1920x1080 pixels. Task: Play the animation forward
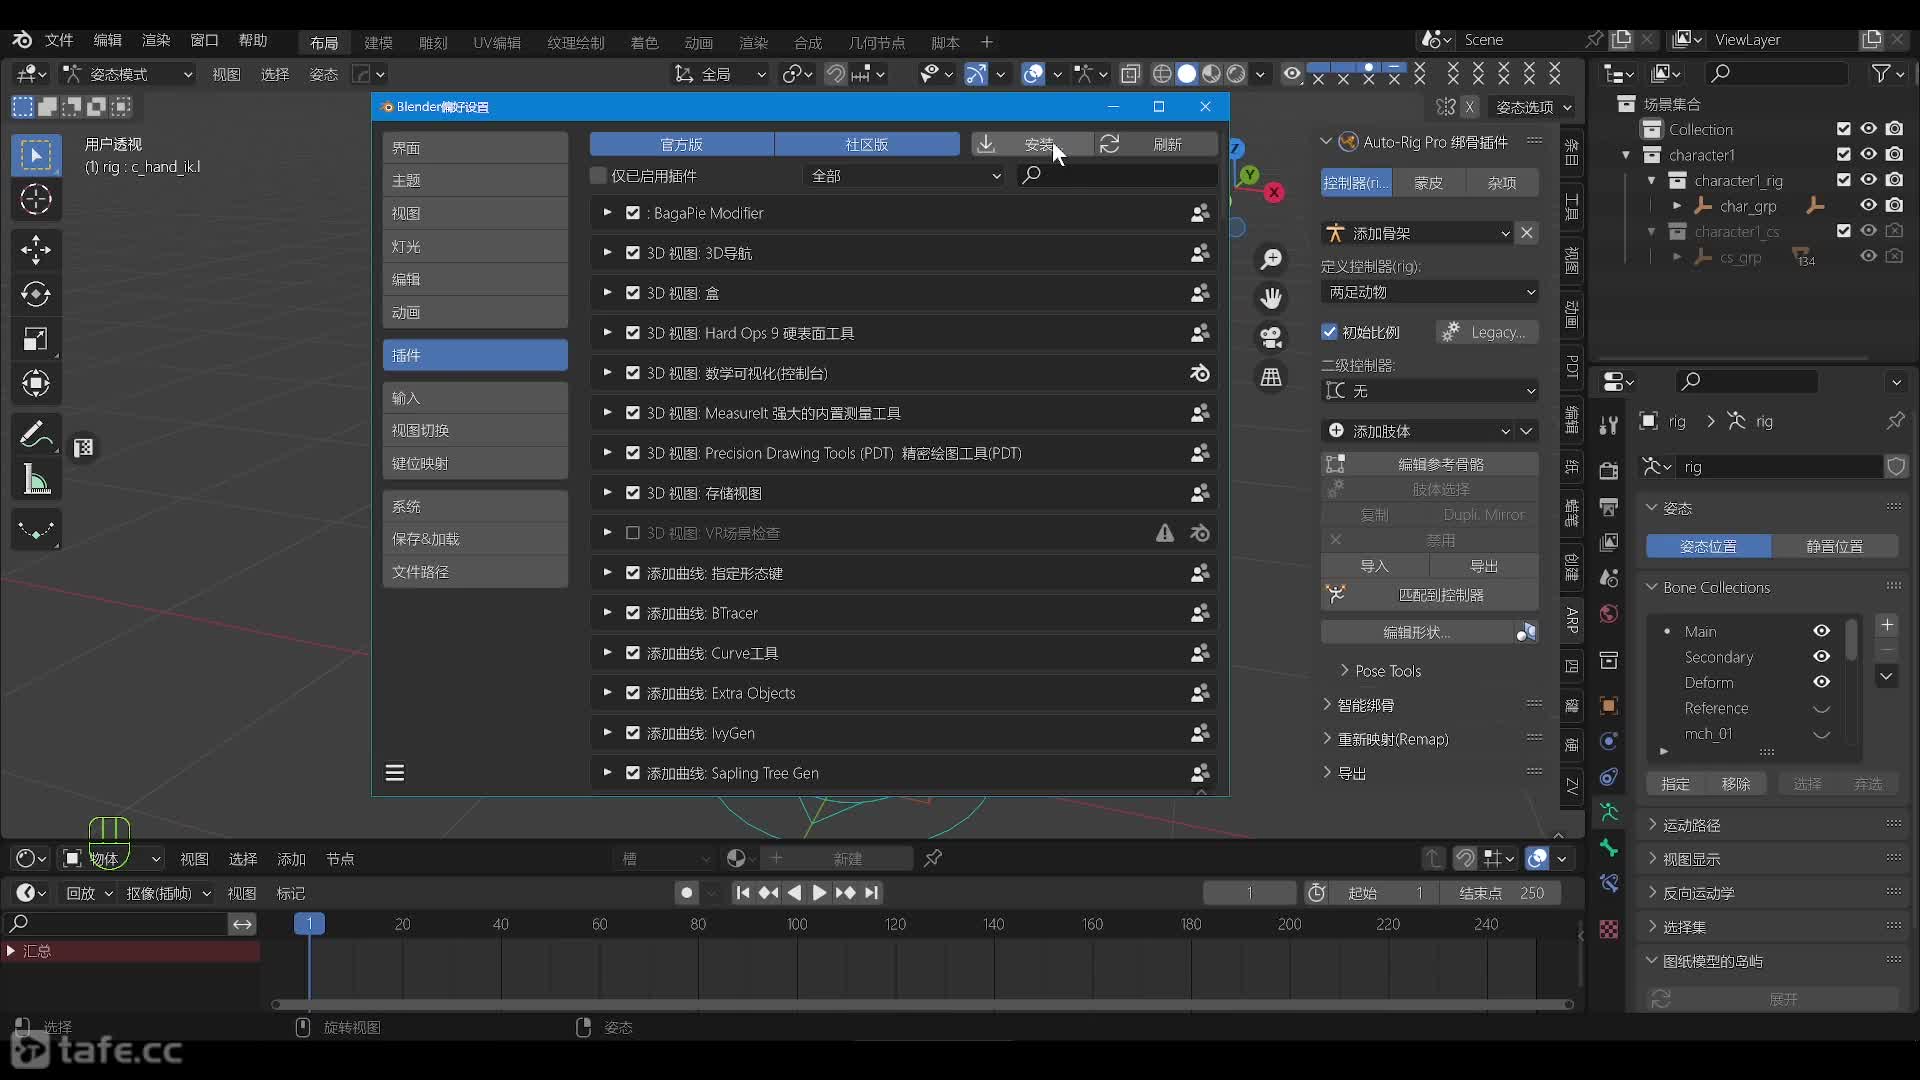tap(819, 893)
